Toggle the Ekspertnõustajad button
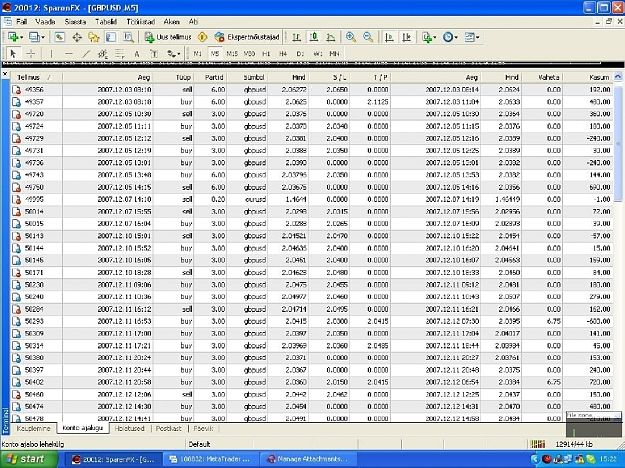 coord(247,37)
